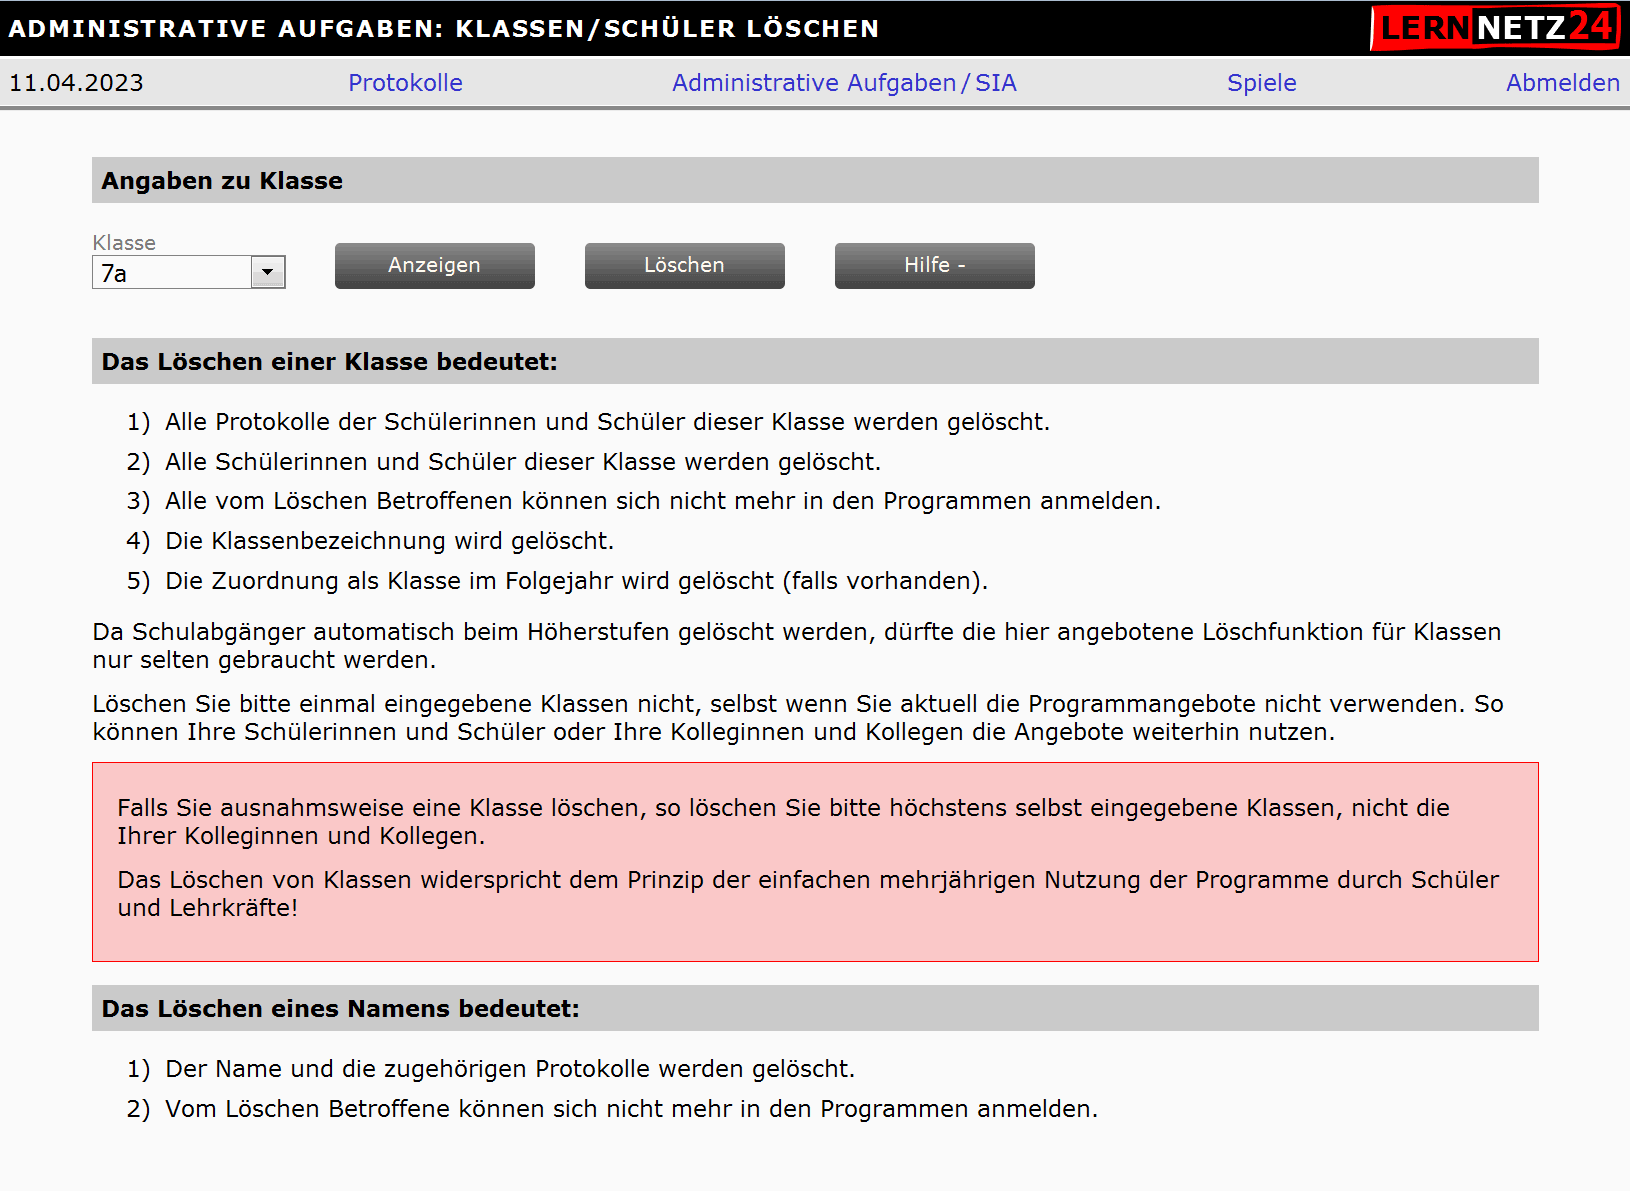Viewport: 1630px width, 1191px height.
Task: Click Abmelden to log out
Action: (1562, 83)
